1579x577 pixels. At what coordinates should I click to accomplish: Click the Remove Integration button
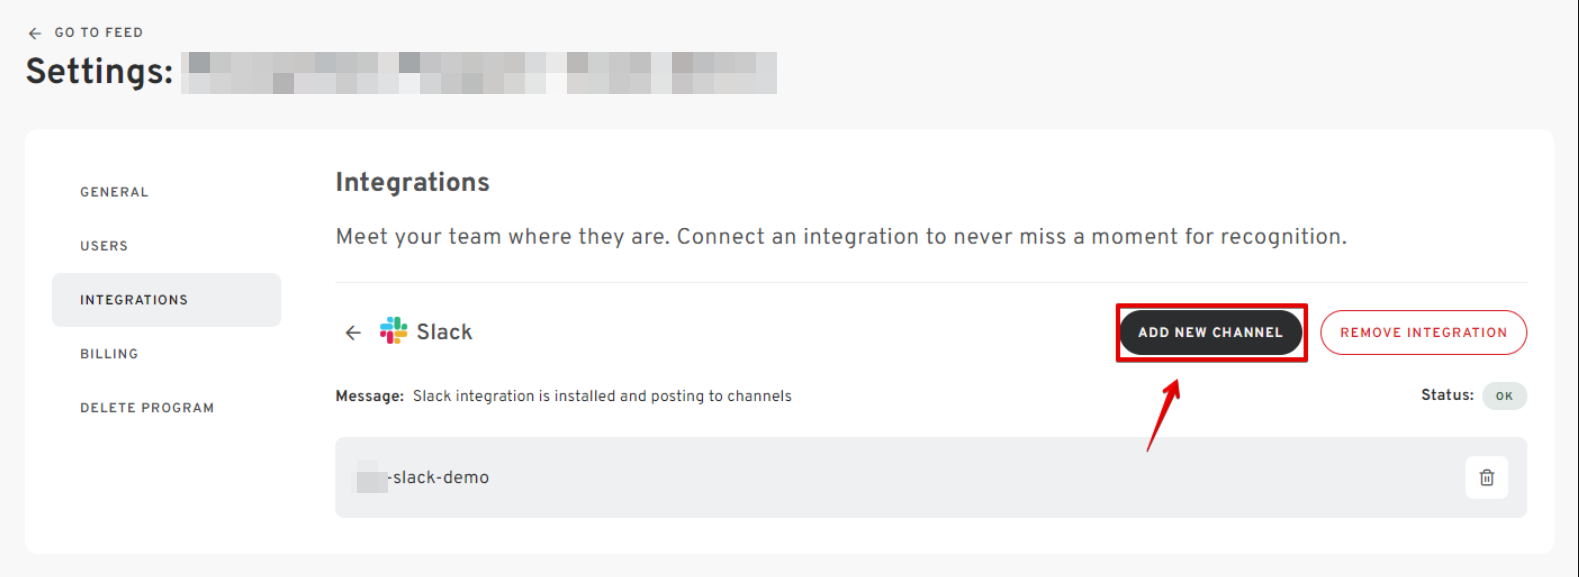click(1423, 333)
